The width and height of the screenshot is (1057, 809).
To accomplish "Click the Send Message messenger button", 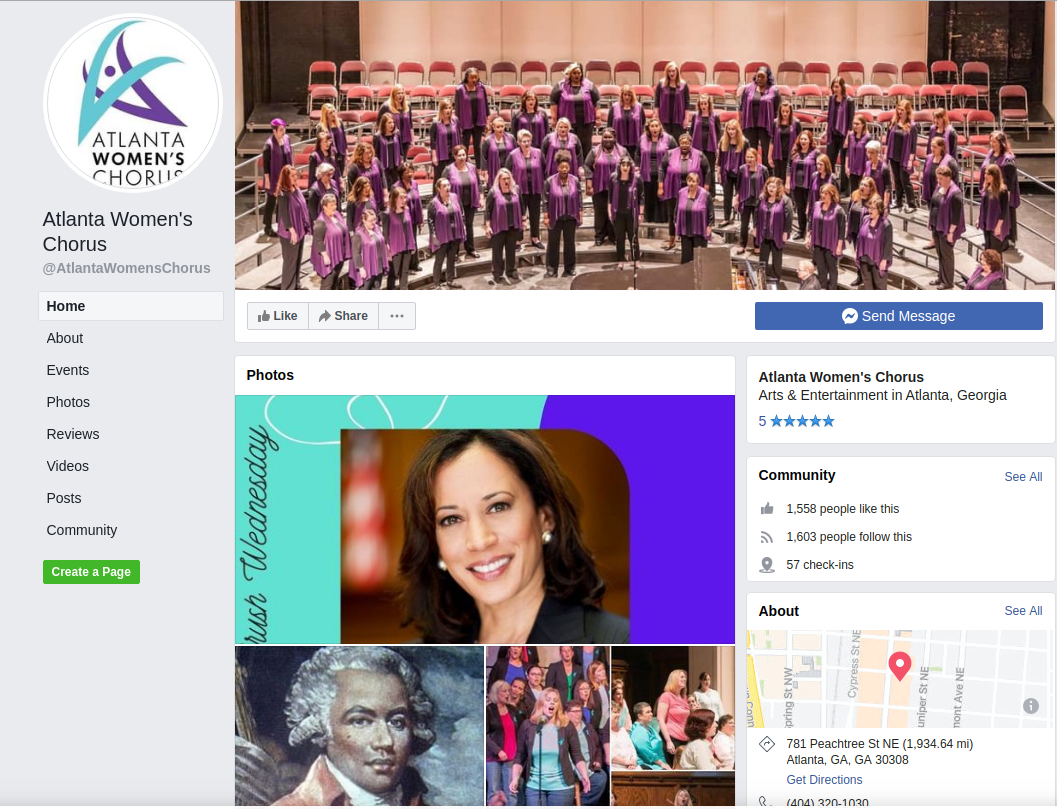I will coord(899,316).
